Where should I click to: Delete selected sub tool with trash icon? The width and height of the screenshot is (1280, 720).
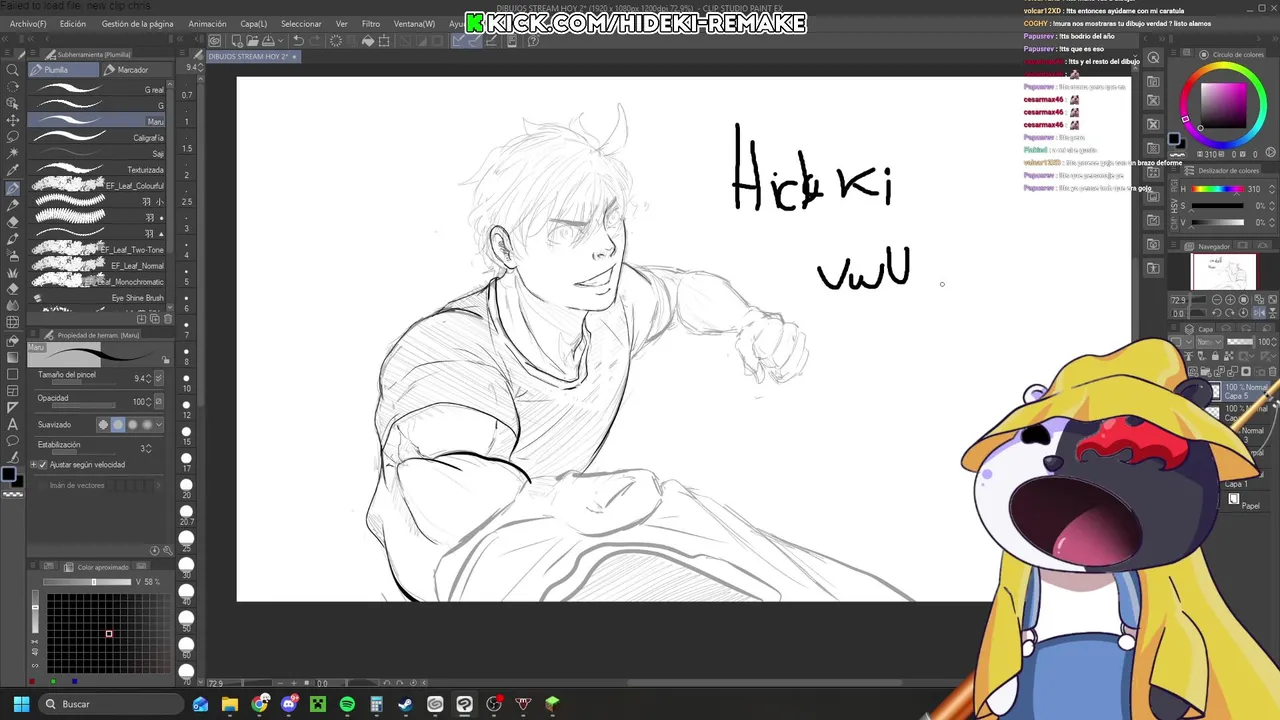[167, 319]
